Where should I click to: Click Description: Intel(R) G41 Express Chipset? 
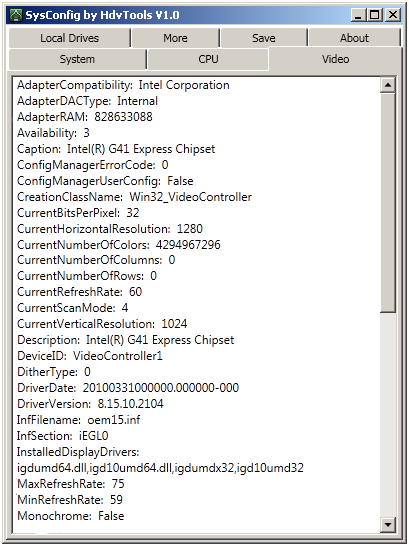point(126,340)
